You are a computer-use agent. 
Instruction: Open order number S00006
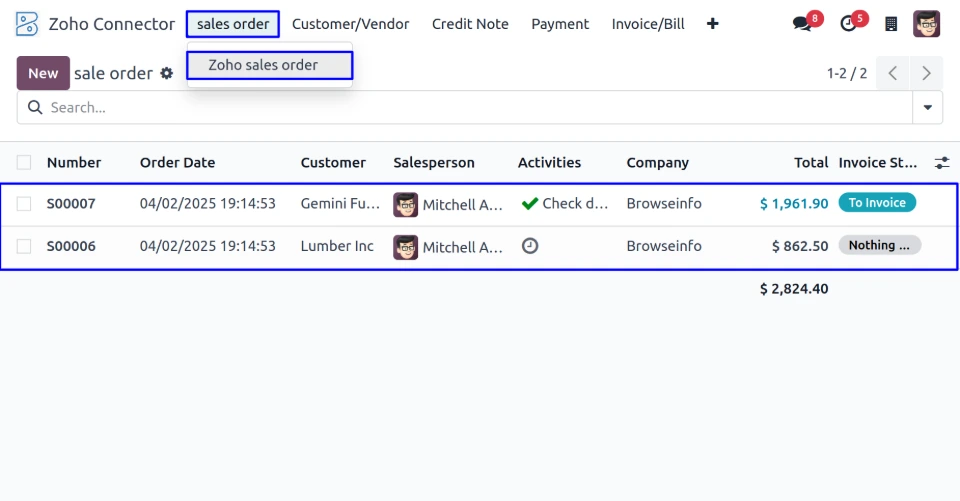coord(71,246)
